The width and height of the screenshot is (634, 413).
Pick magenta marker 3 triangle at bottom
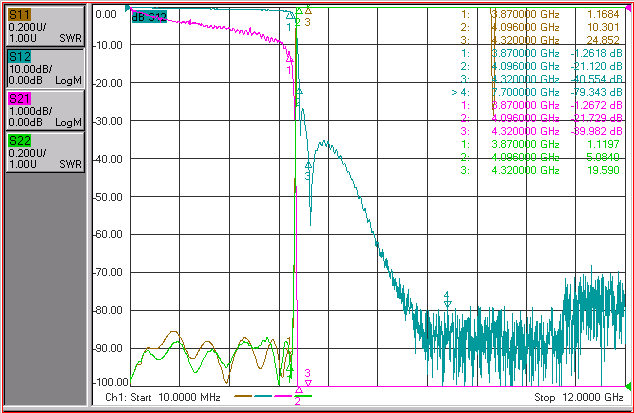[308, 382]
